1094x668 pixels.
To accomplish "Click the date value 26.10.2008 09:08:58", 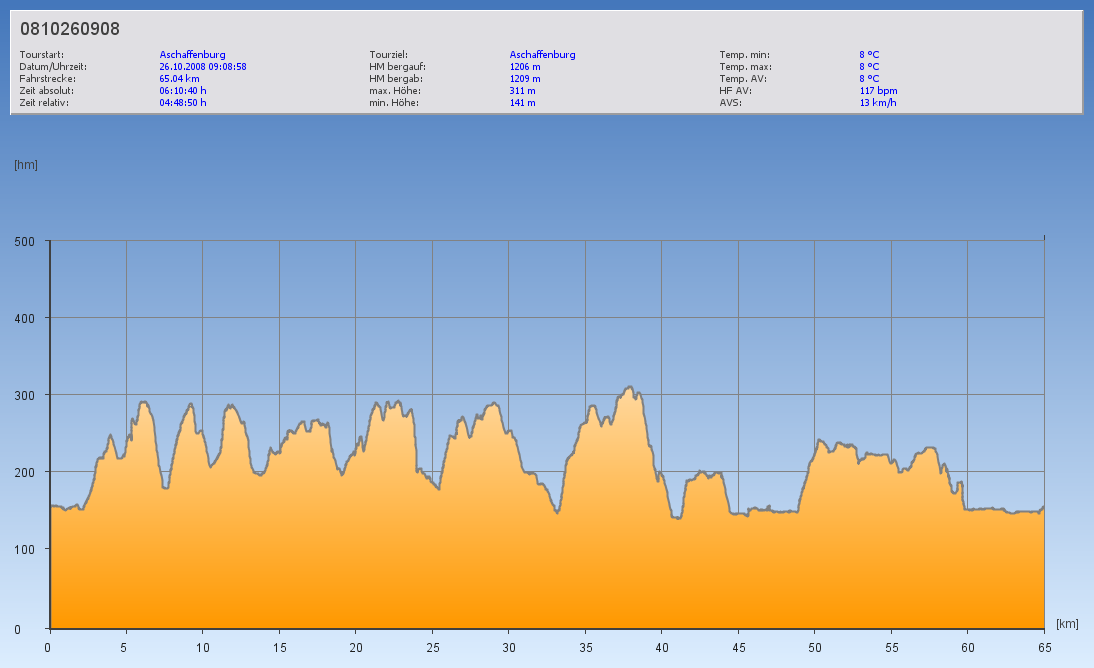I will point(203,66).
